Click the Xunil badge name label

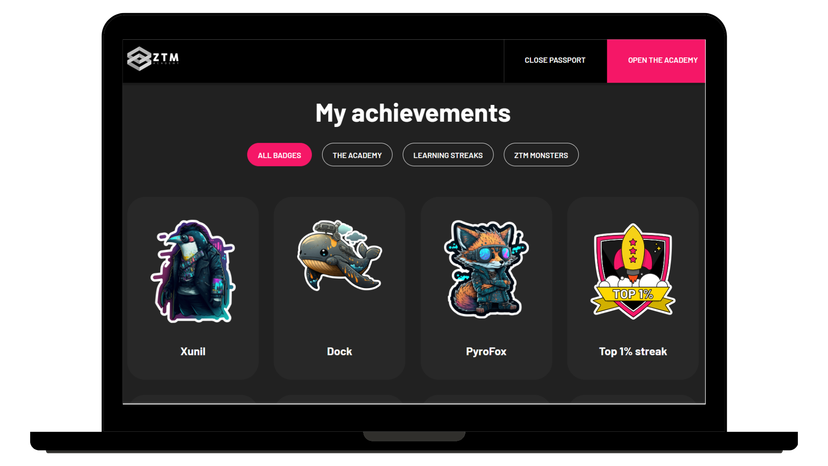193,351
